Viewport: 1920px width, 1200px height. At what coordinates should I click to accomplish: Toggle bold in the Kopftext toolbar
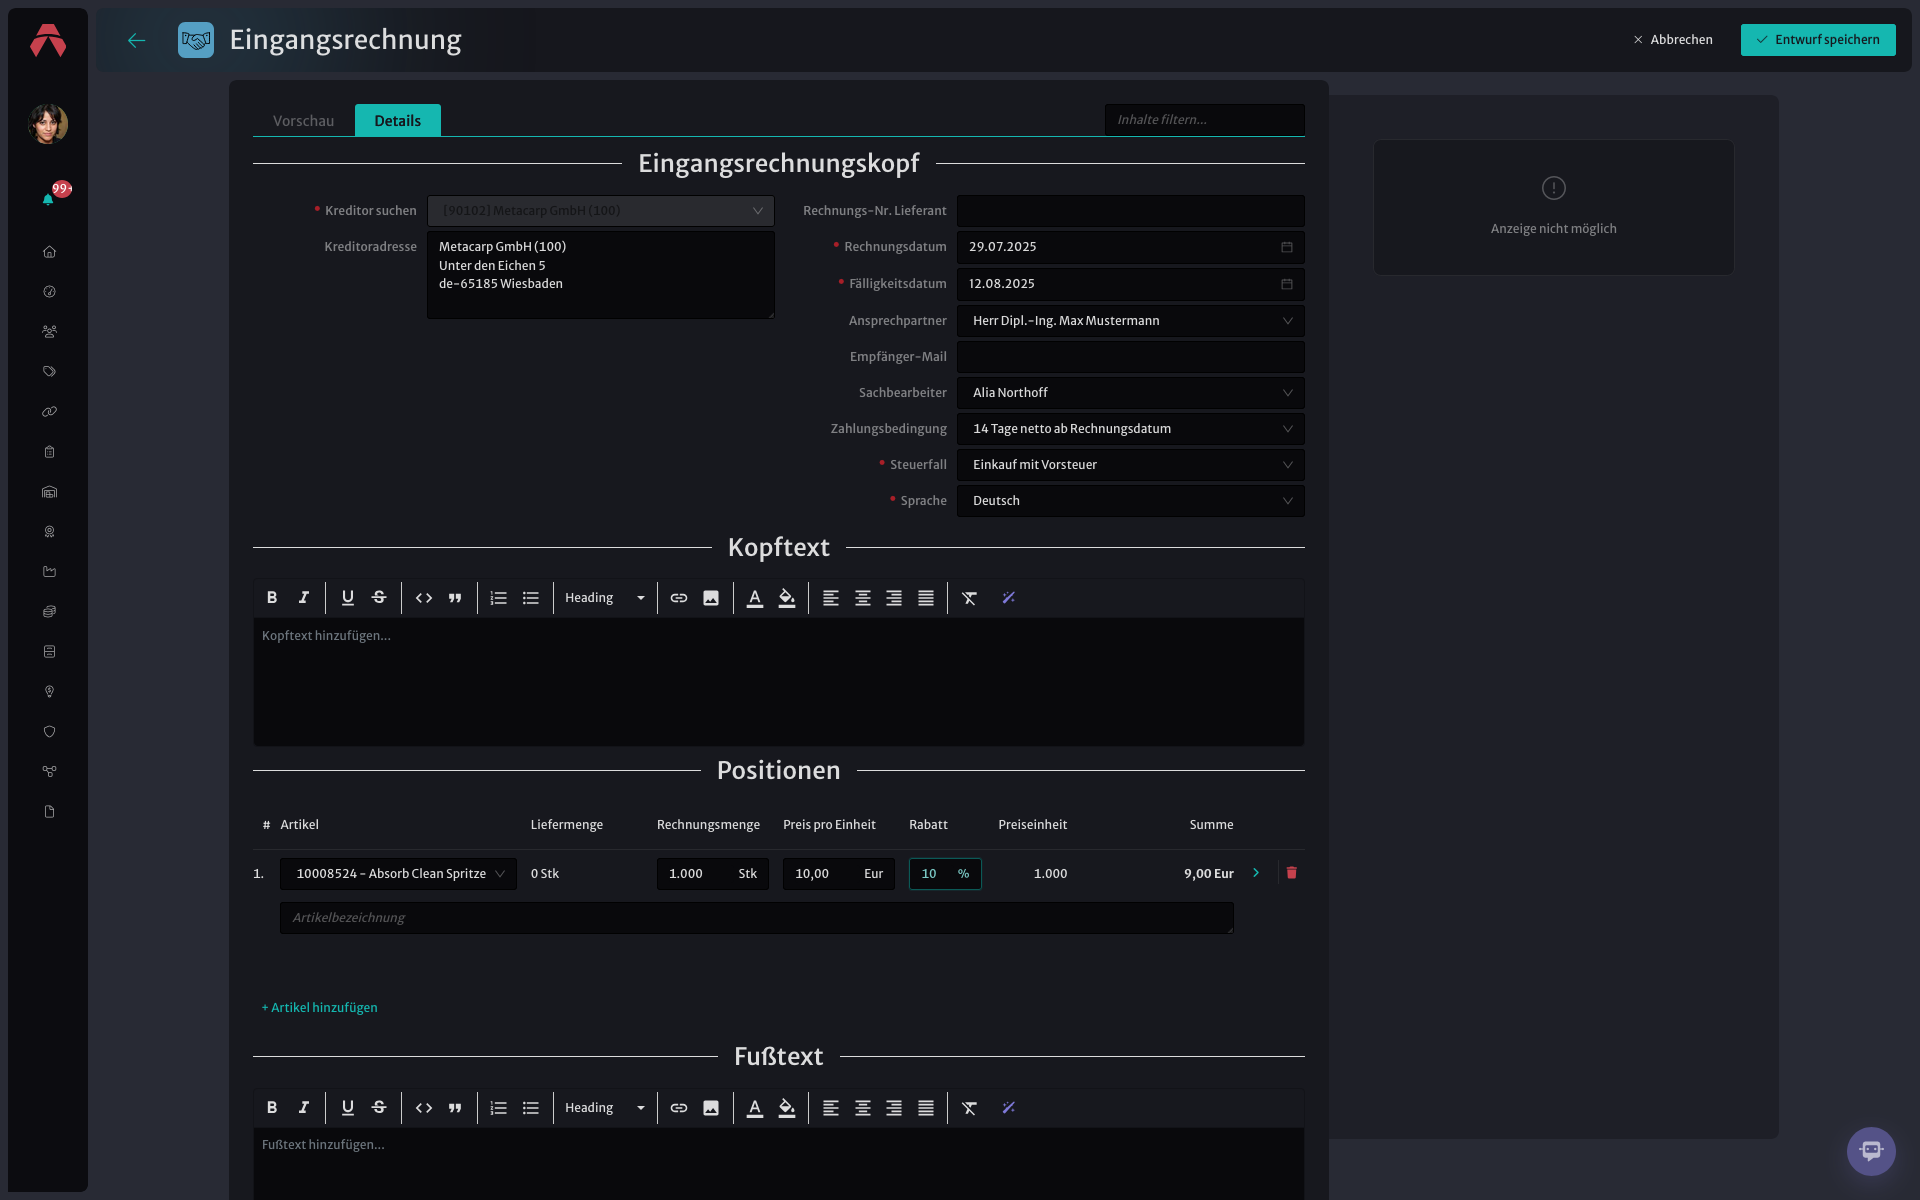pos(272,598)
